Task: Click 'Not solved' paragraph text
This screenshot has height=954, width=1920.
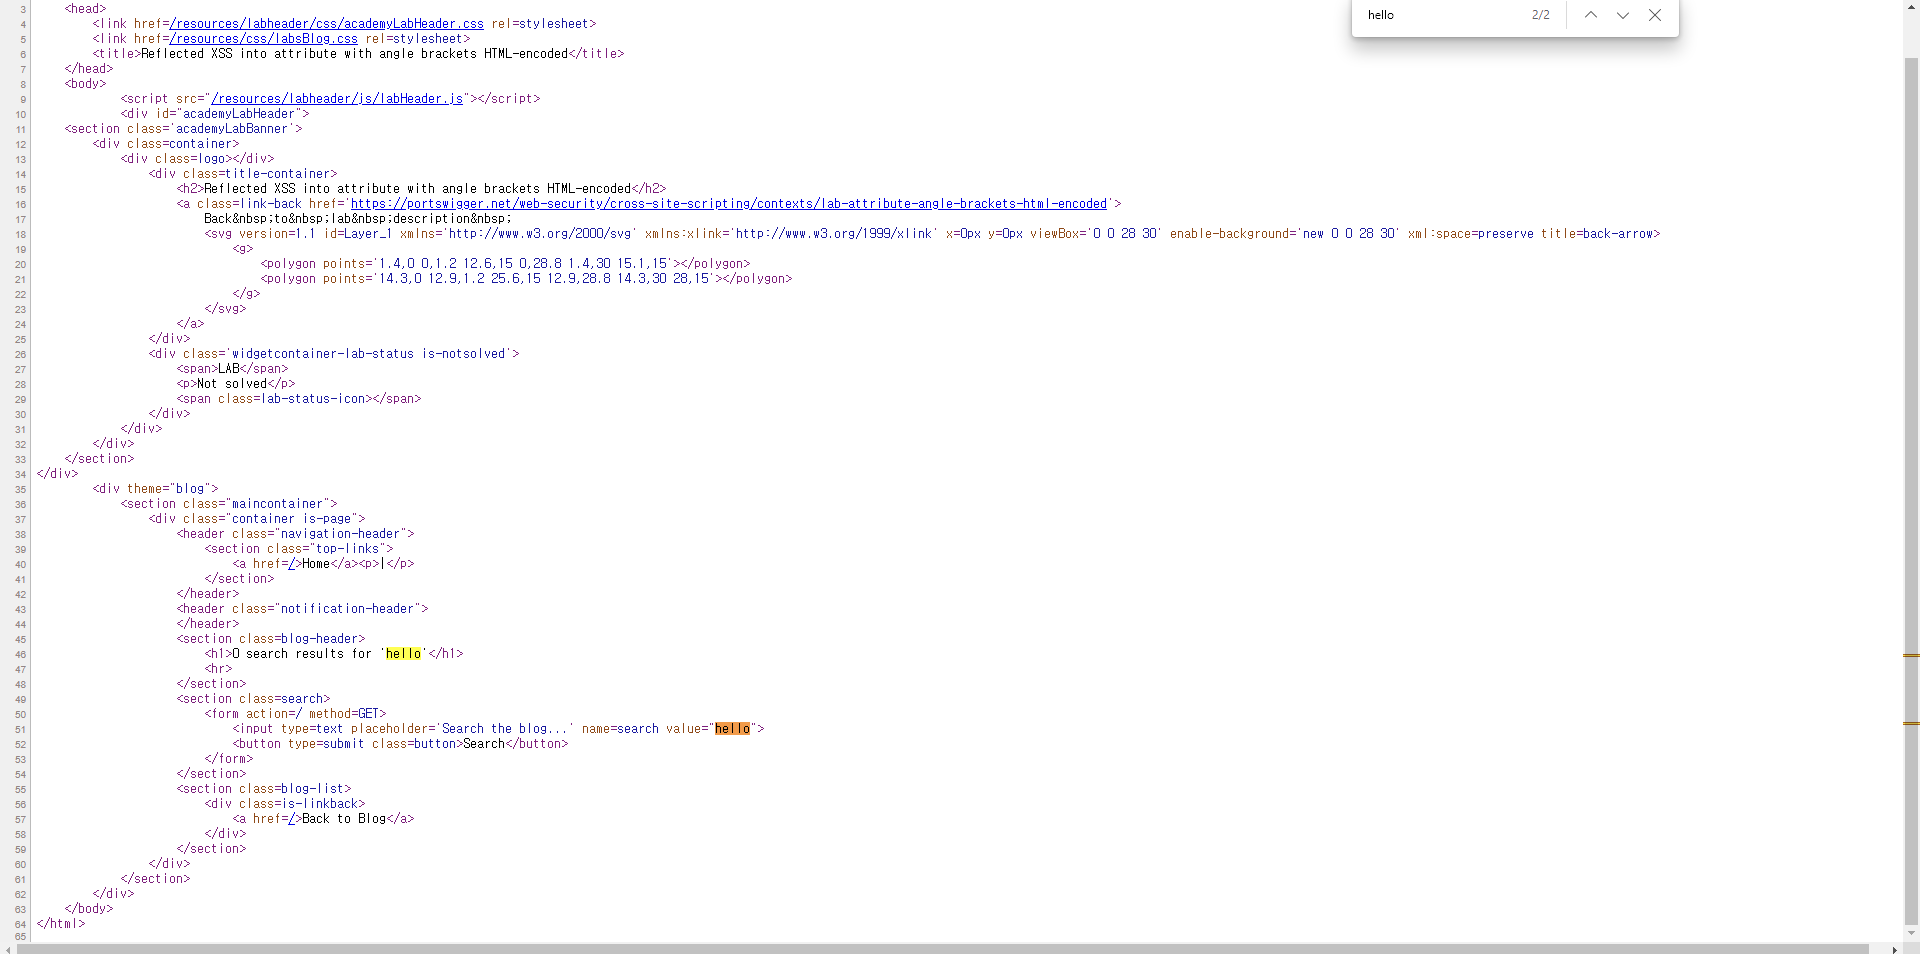Action: click(232, 384)
